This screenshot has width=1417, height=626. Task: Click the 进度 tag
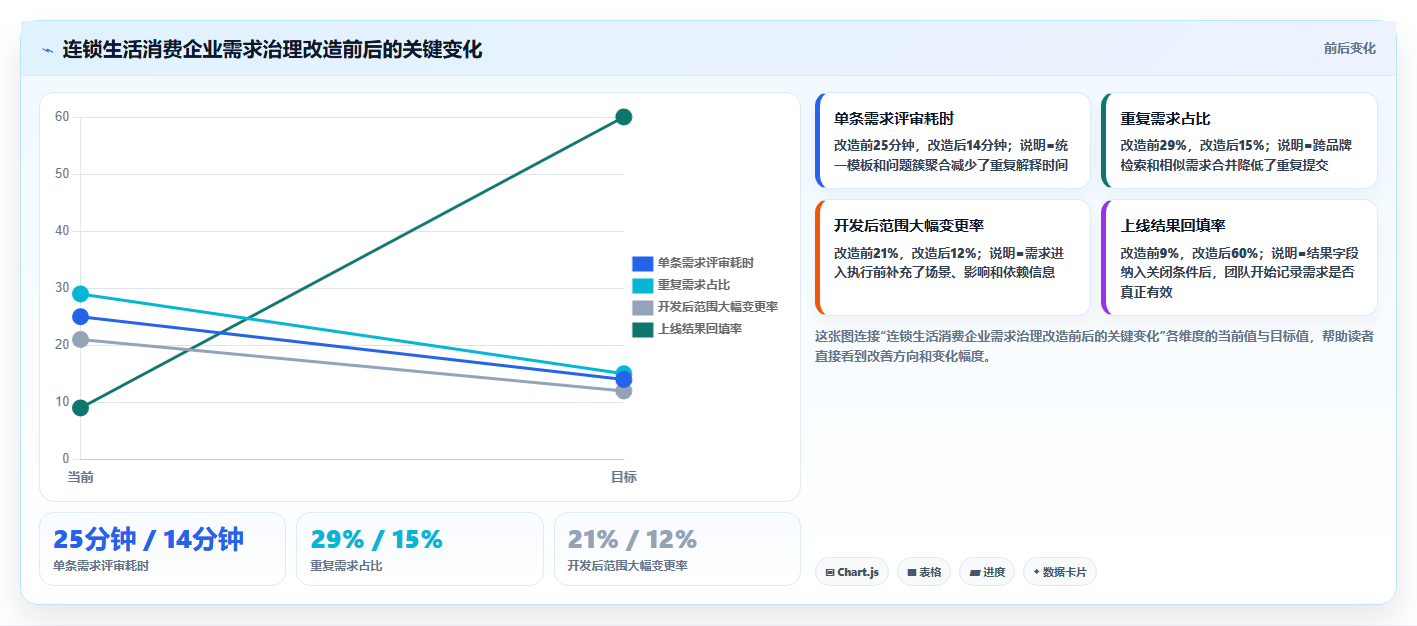pos(987,572)
